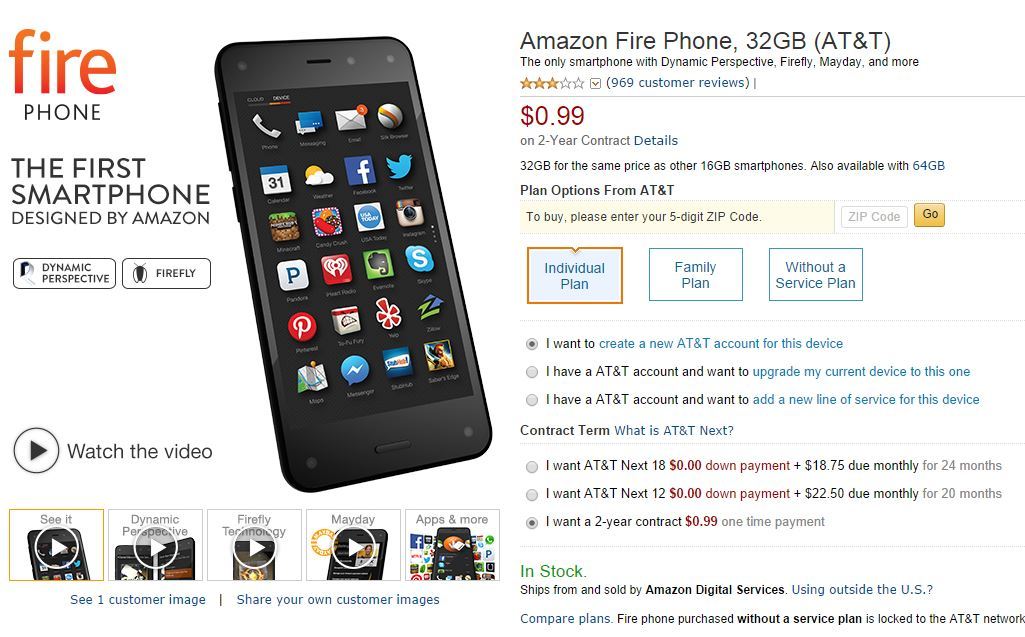Open the Apps & more thumbnail

pos(452,545)
